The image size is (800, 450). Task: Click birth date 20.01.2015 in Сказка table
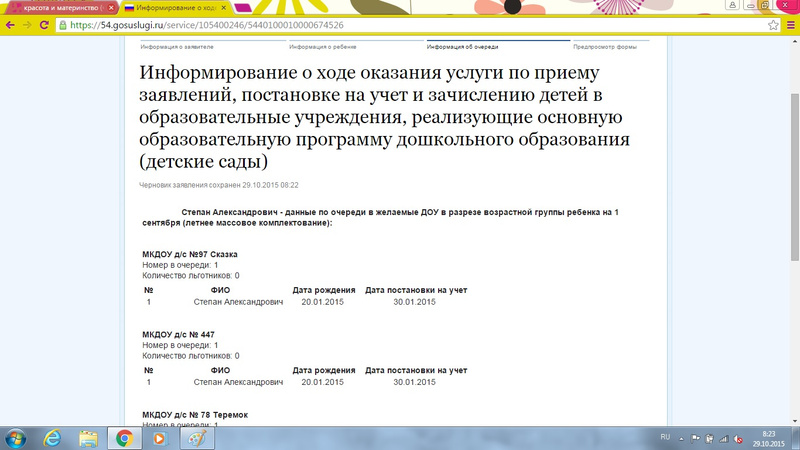pyautogui.click(x=322, y=302)
